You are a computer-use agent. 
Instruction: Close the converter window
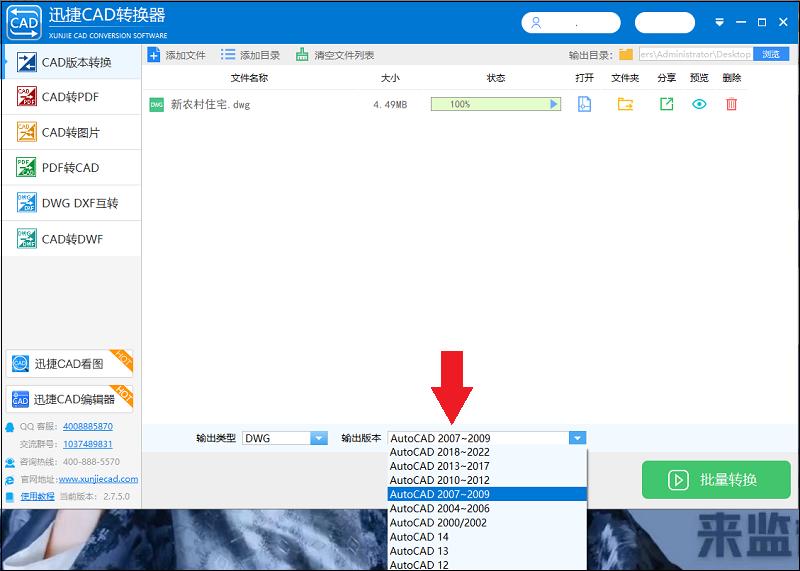click(x=783, y=22)
